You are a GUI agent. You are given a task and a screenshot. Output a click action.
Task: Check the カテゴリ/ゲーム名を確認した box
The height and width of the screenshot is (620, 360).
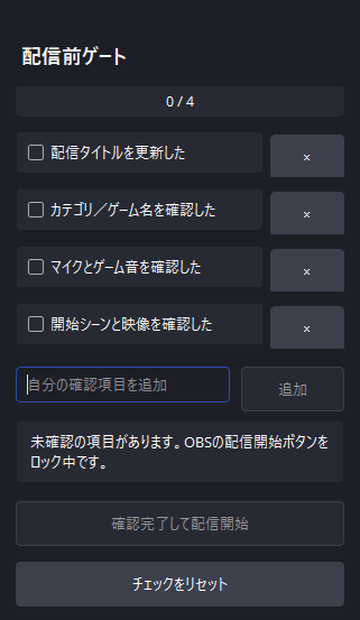(x=36, y=210)
